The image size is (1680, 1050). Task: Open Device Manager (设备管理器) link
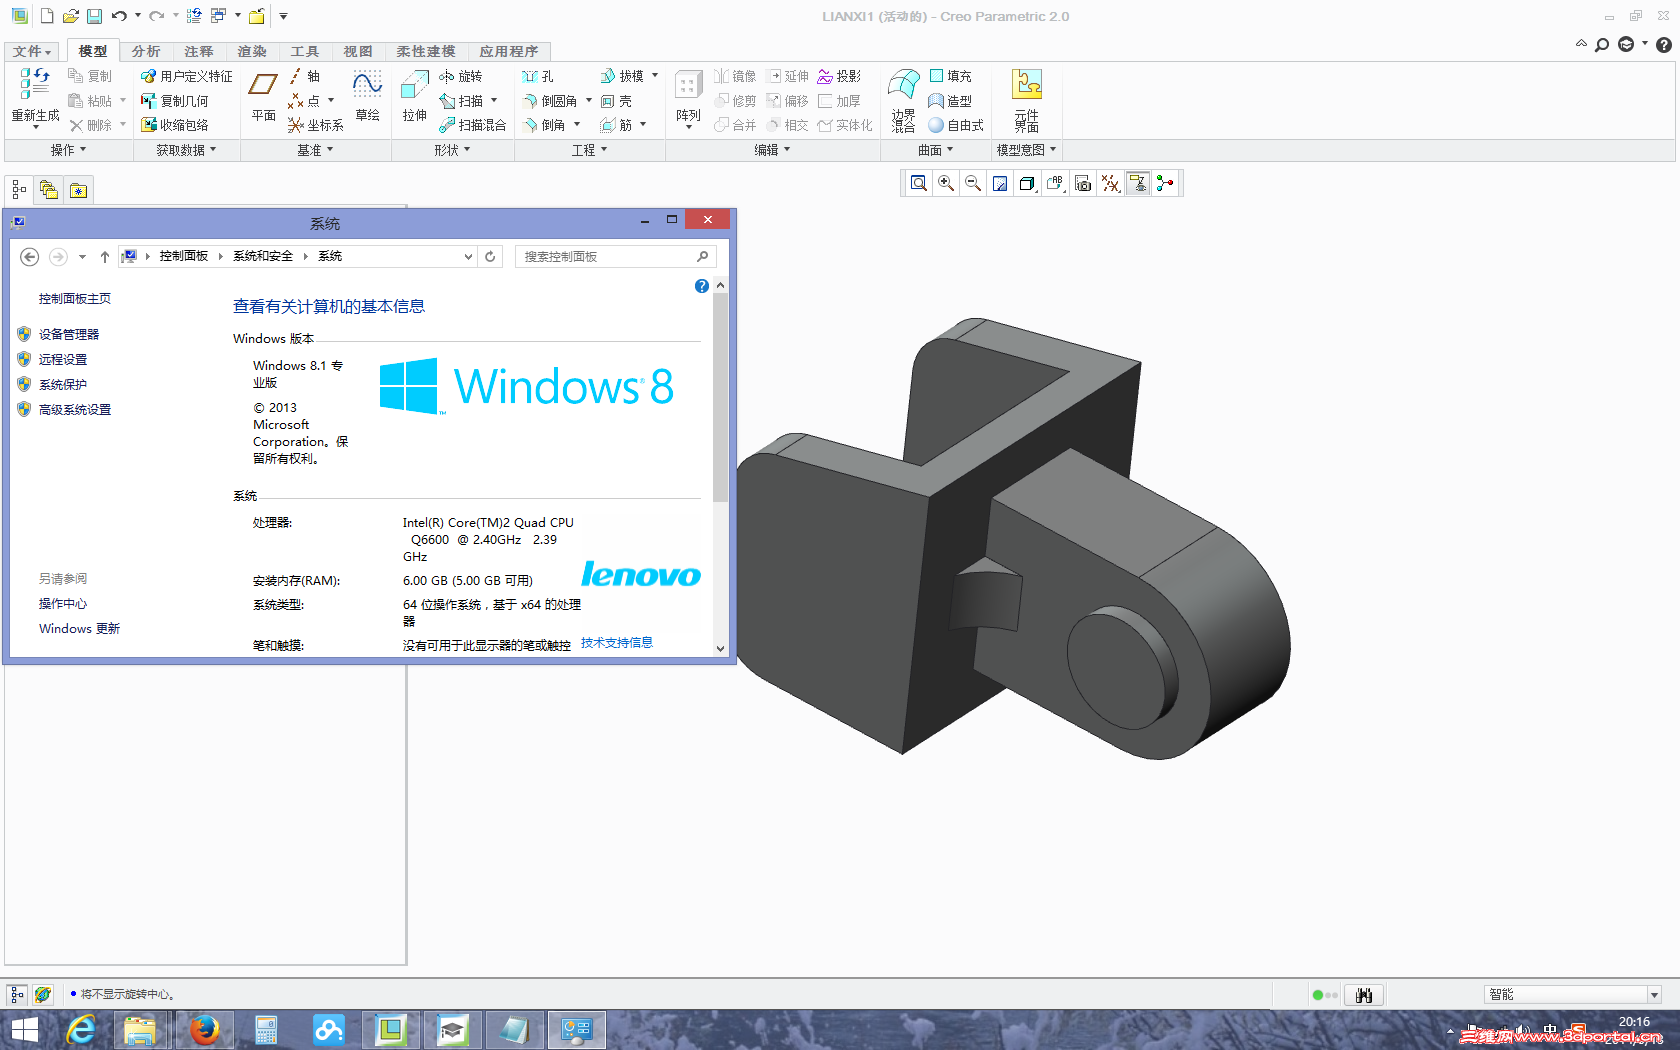pyautogui.click(x=69, y=334)
